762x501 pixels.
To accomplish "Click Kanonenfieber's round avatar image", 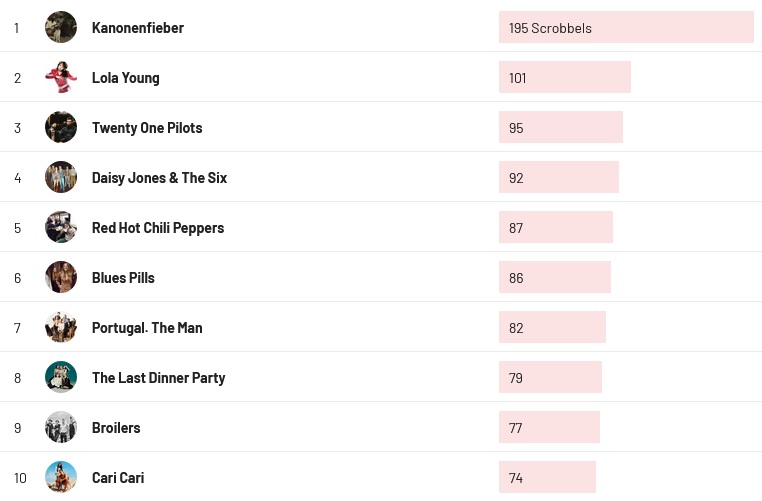I will (61, 27).
